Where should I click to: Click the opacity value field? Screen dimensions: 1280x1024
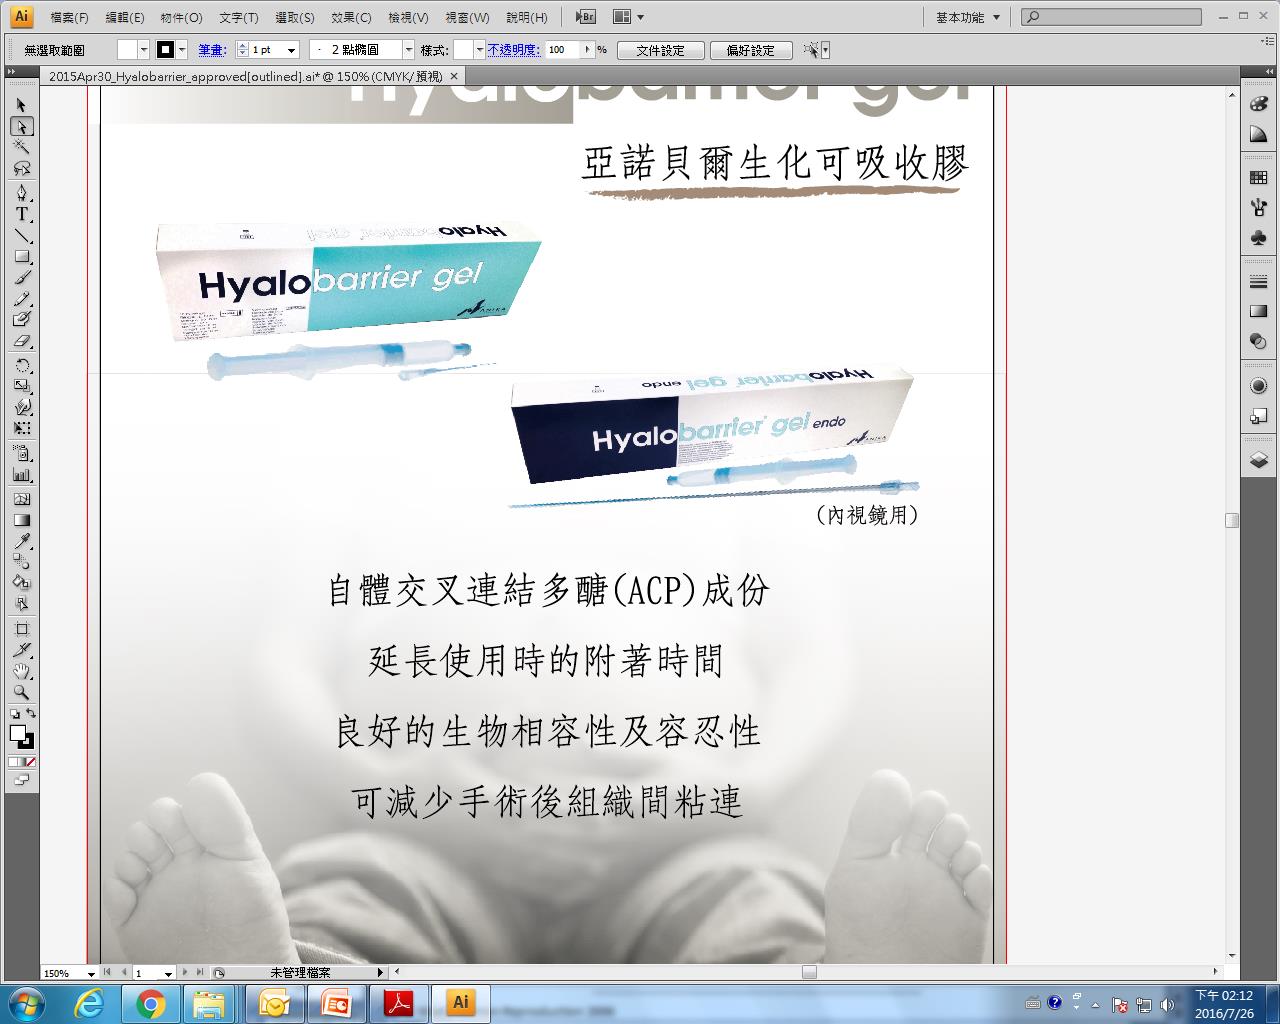562,50
